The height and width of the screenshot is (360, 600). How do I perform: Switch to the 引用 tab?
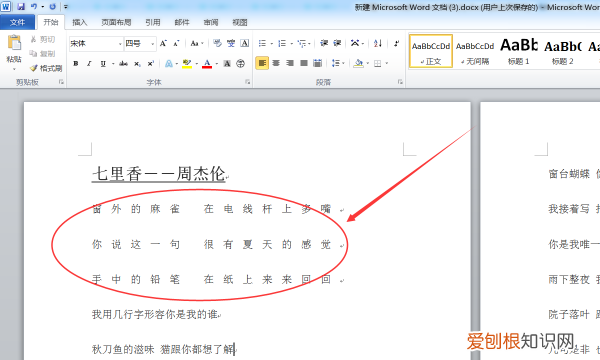point(153,22)
